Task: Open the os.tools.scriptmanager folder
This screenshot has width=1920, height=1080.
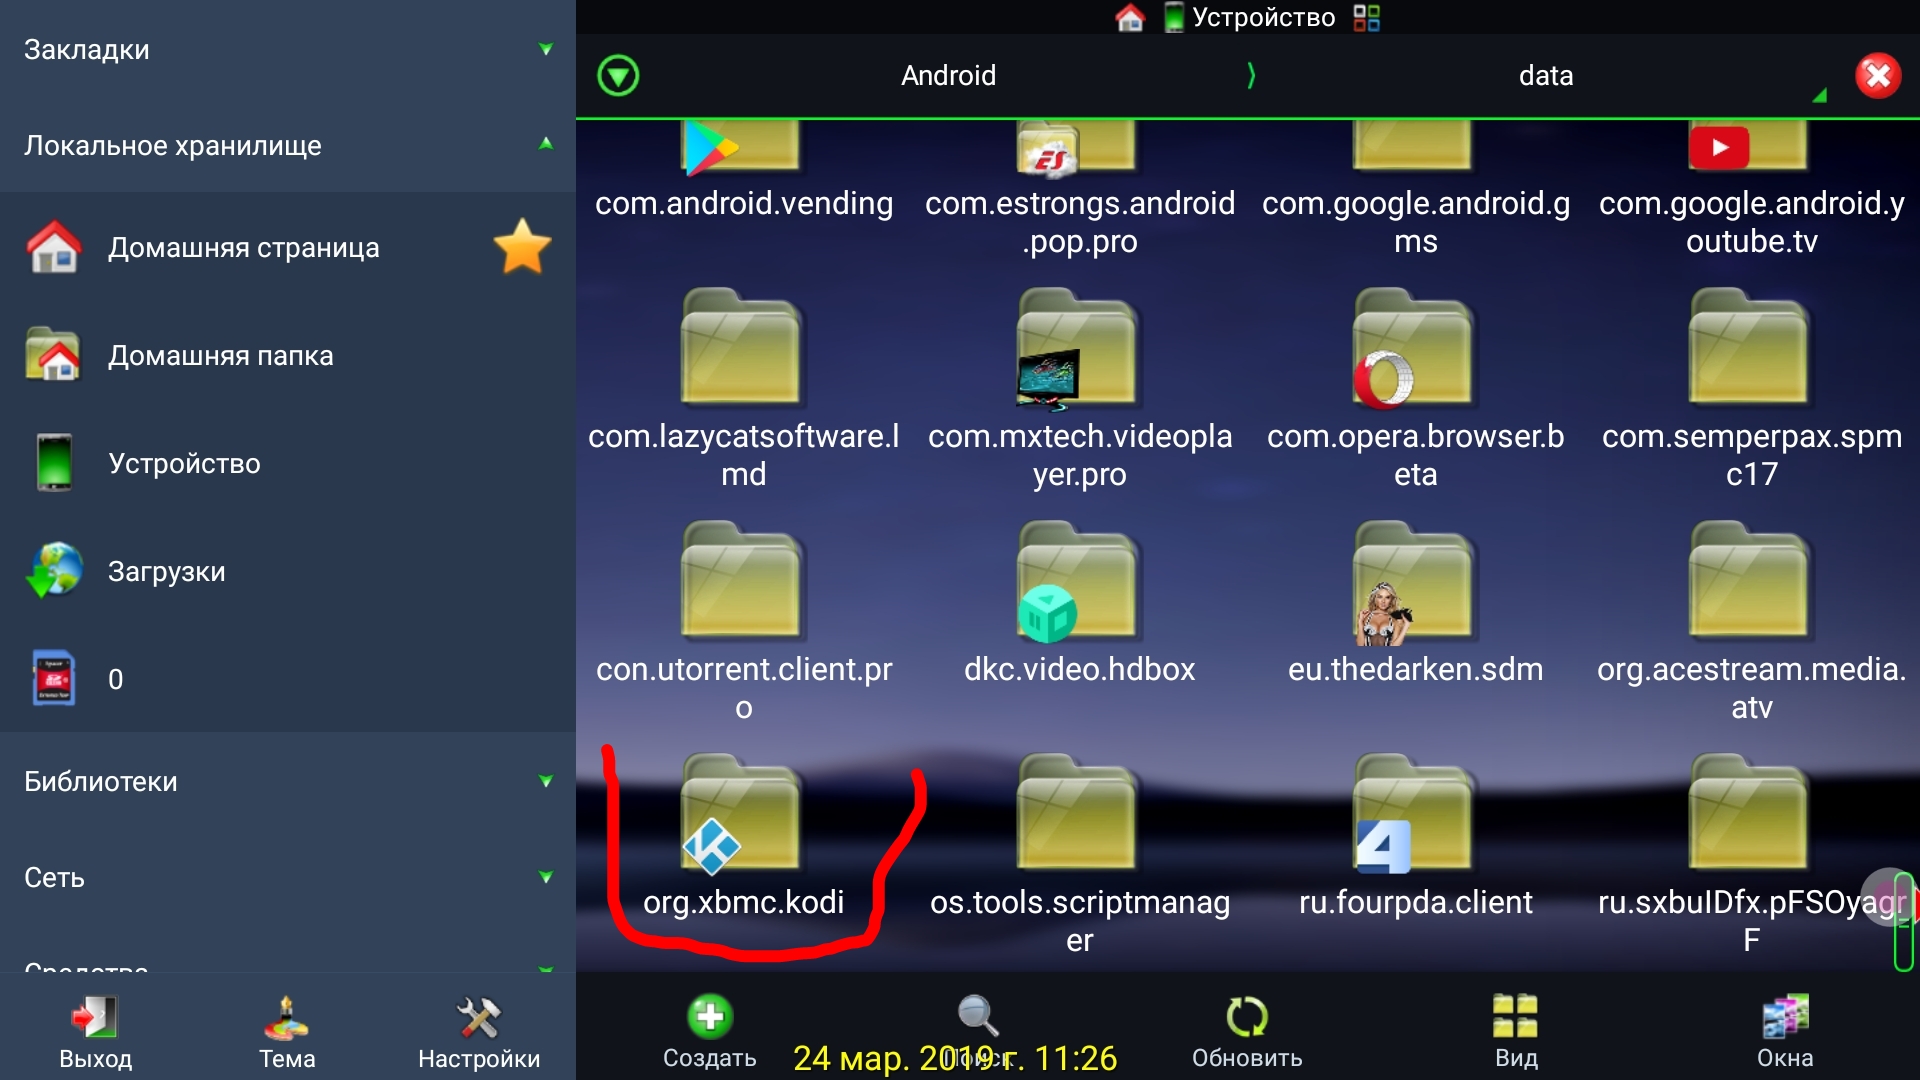Action: [1080, 856]
